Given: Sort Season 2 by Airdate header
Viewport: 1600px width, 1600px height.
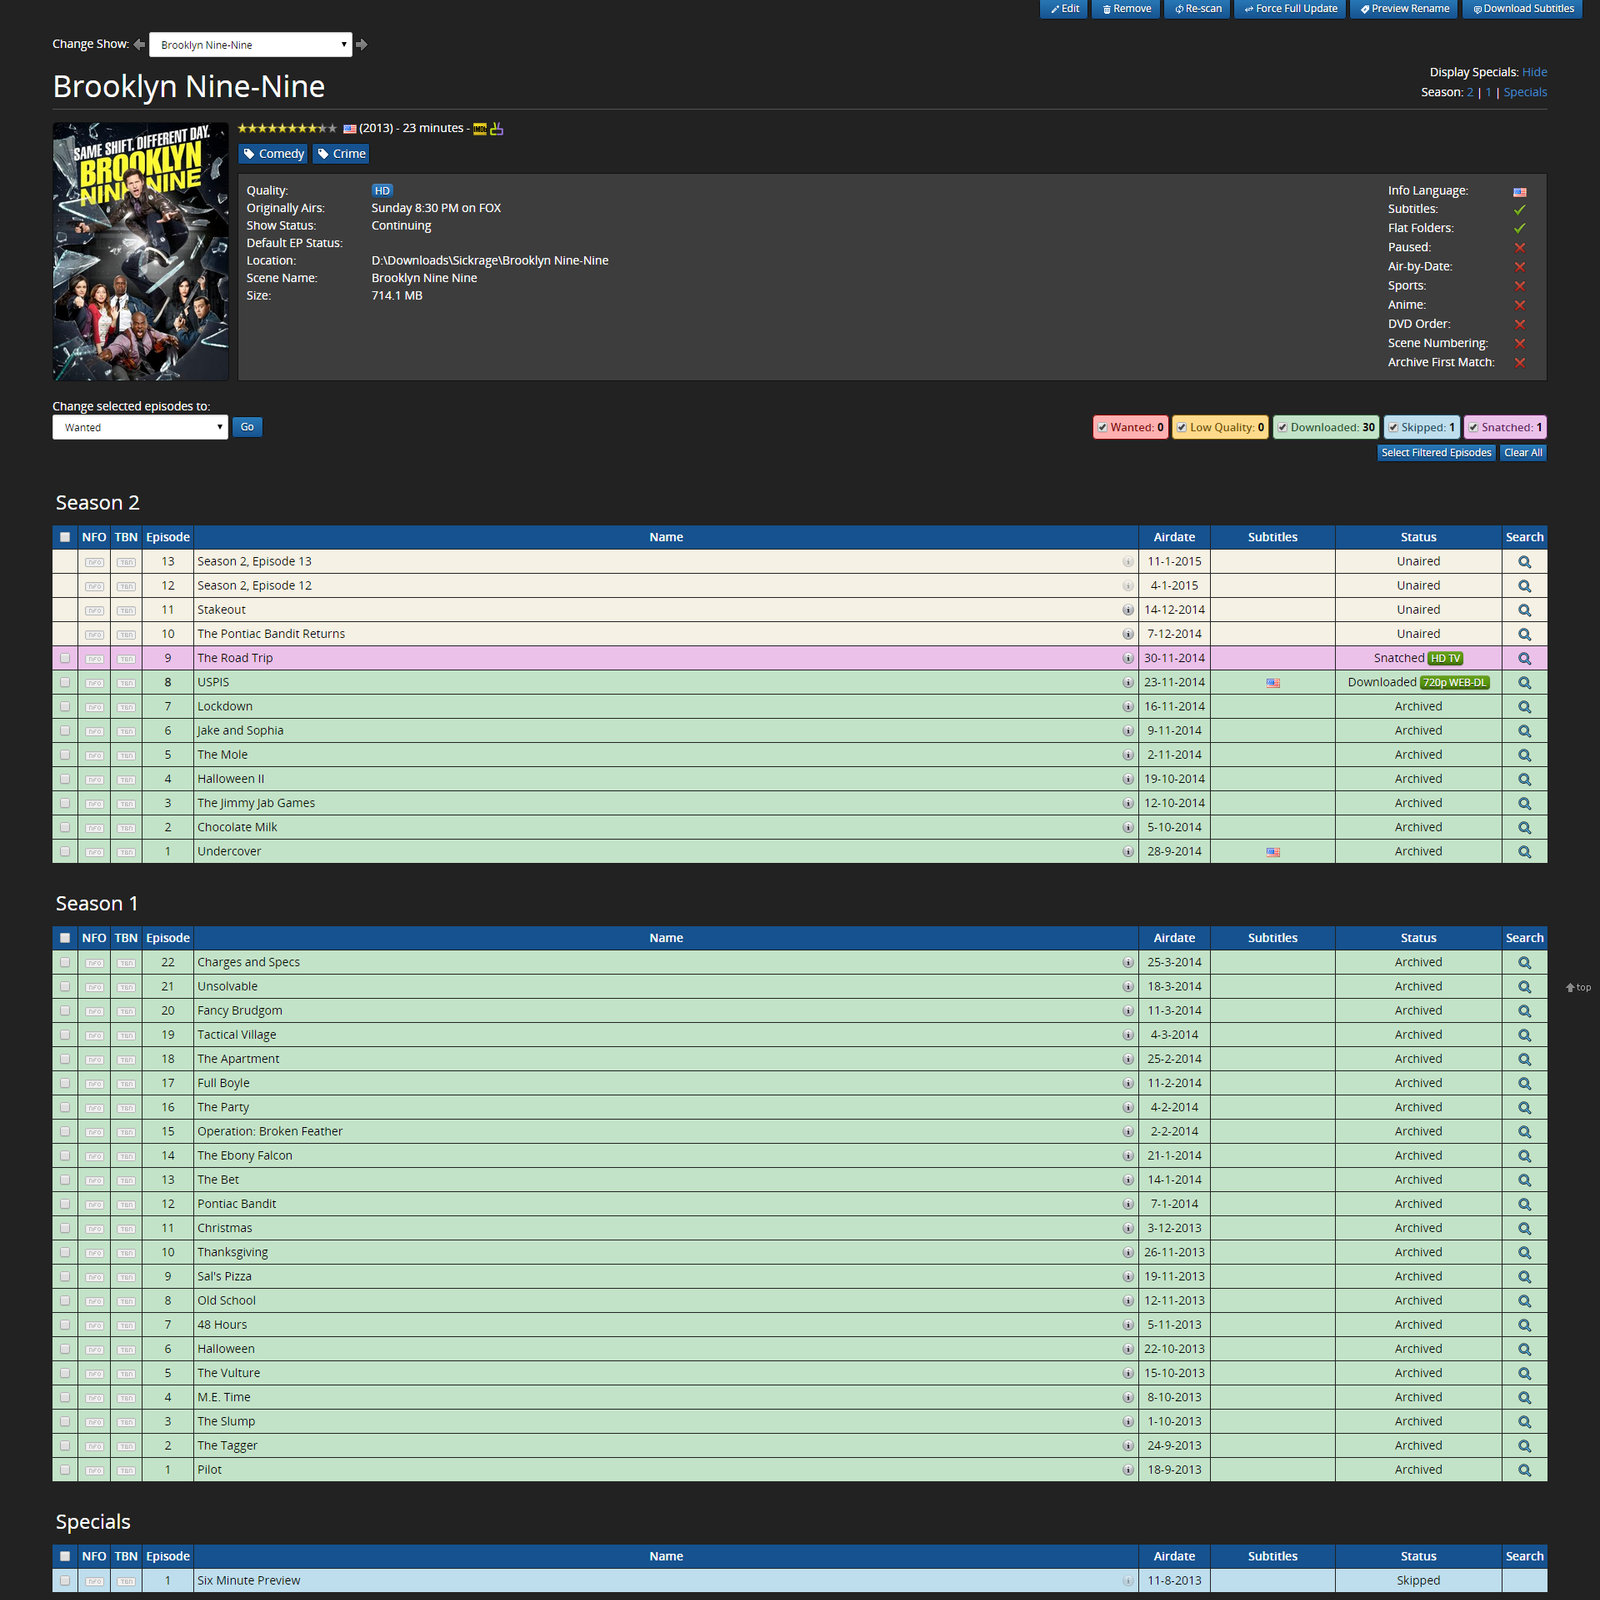Looking at the screenshot, I should click(x=1174, y=537).
